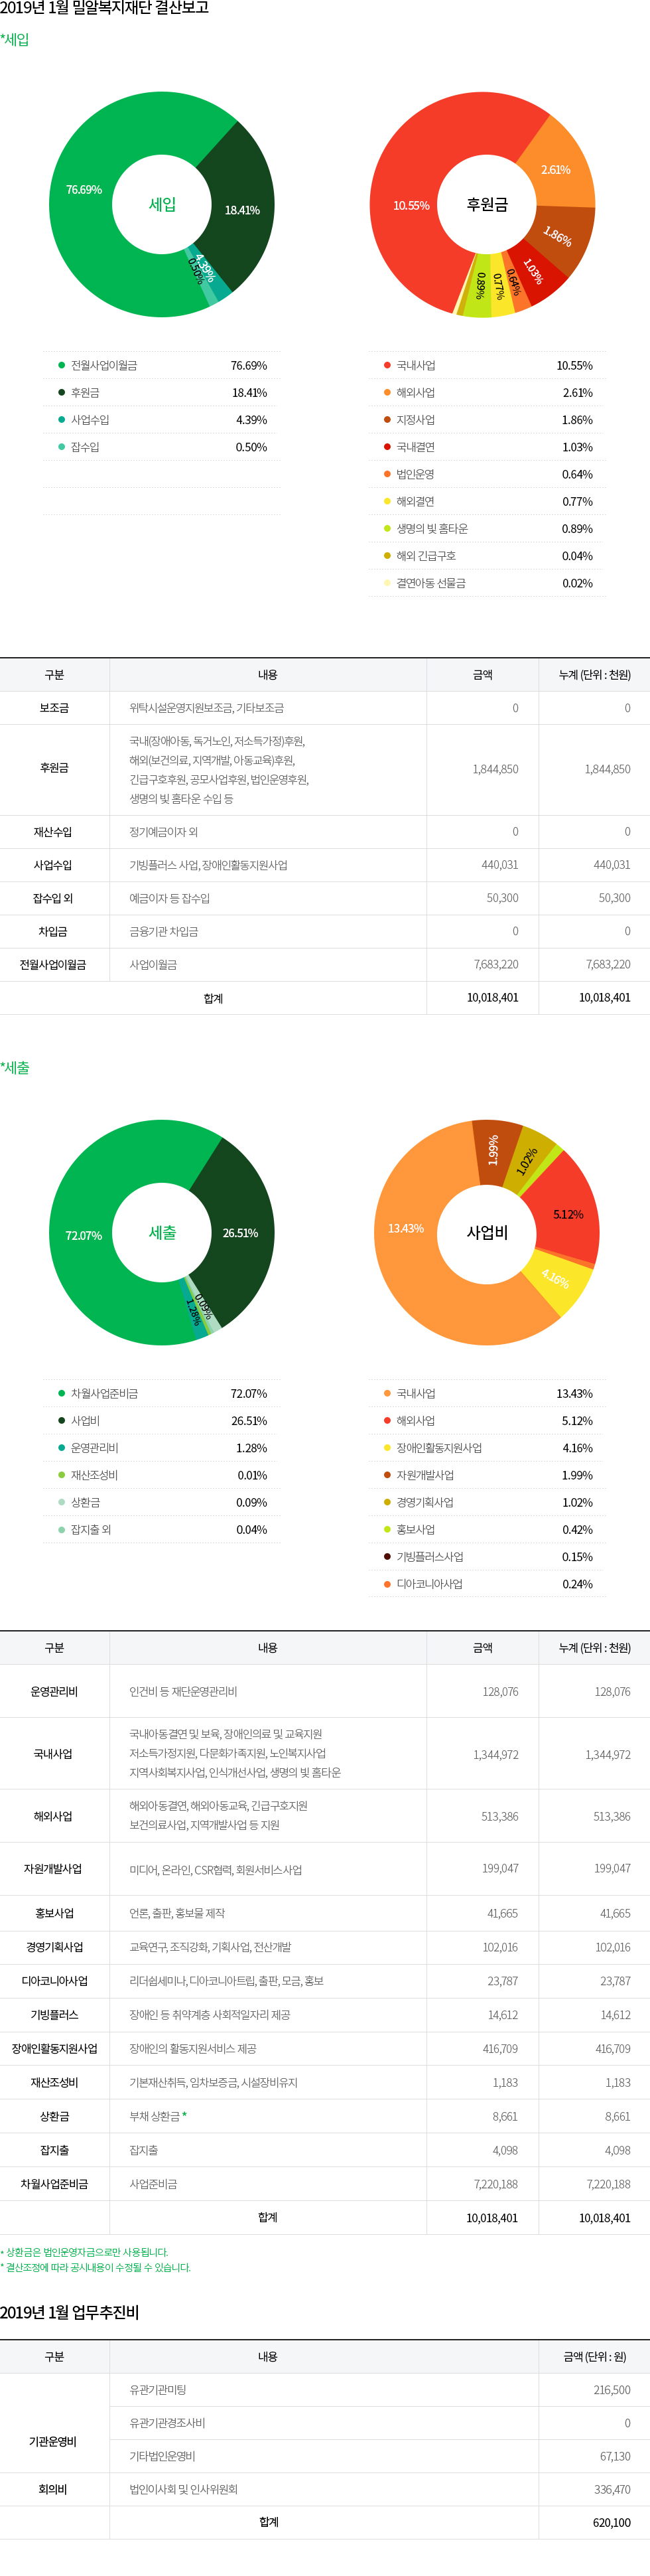
Task: Click the large red 10.55% segment of 후원금 chart
Action: pyautogui.click(x=410, y=206)
